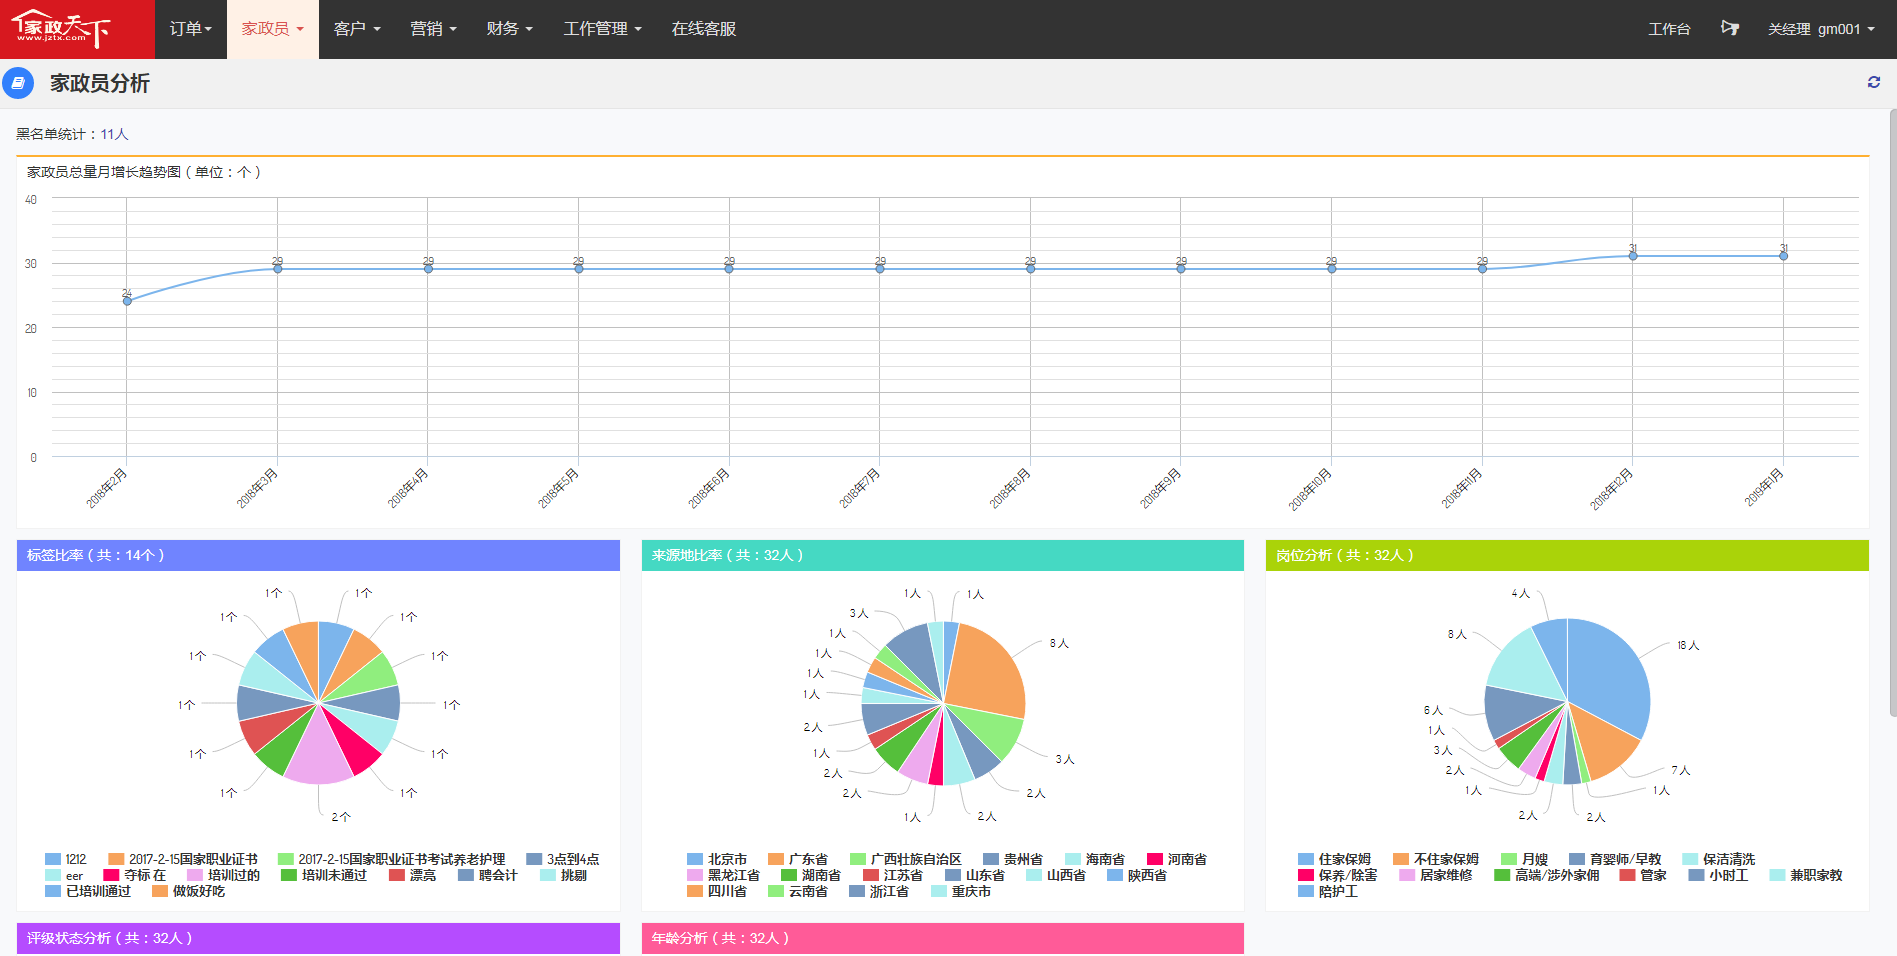This screenshot has width=1897, height=956.
Task: Toggle 贵州省 legend entry
Action: point(1013,859)
